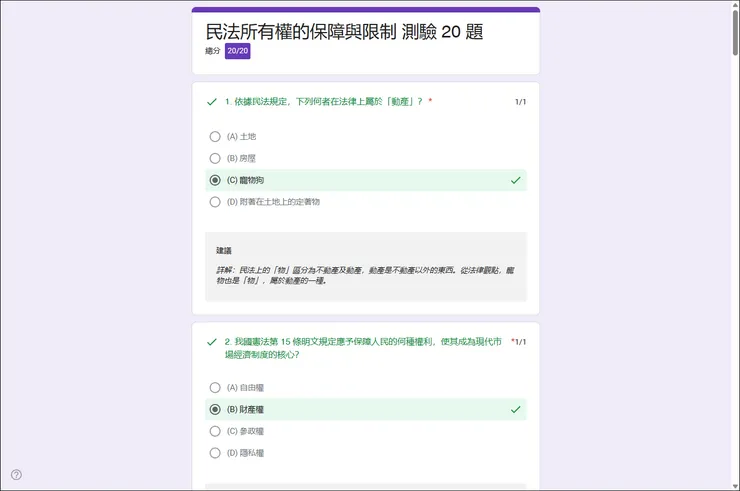Click question 2 text about 憲法第 15 條

363,348
